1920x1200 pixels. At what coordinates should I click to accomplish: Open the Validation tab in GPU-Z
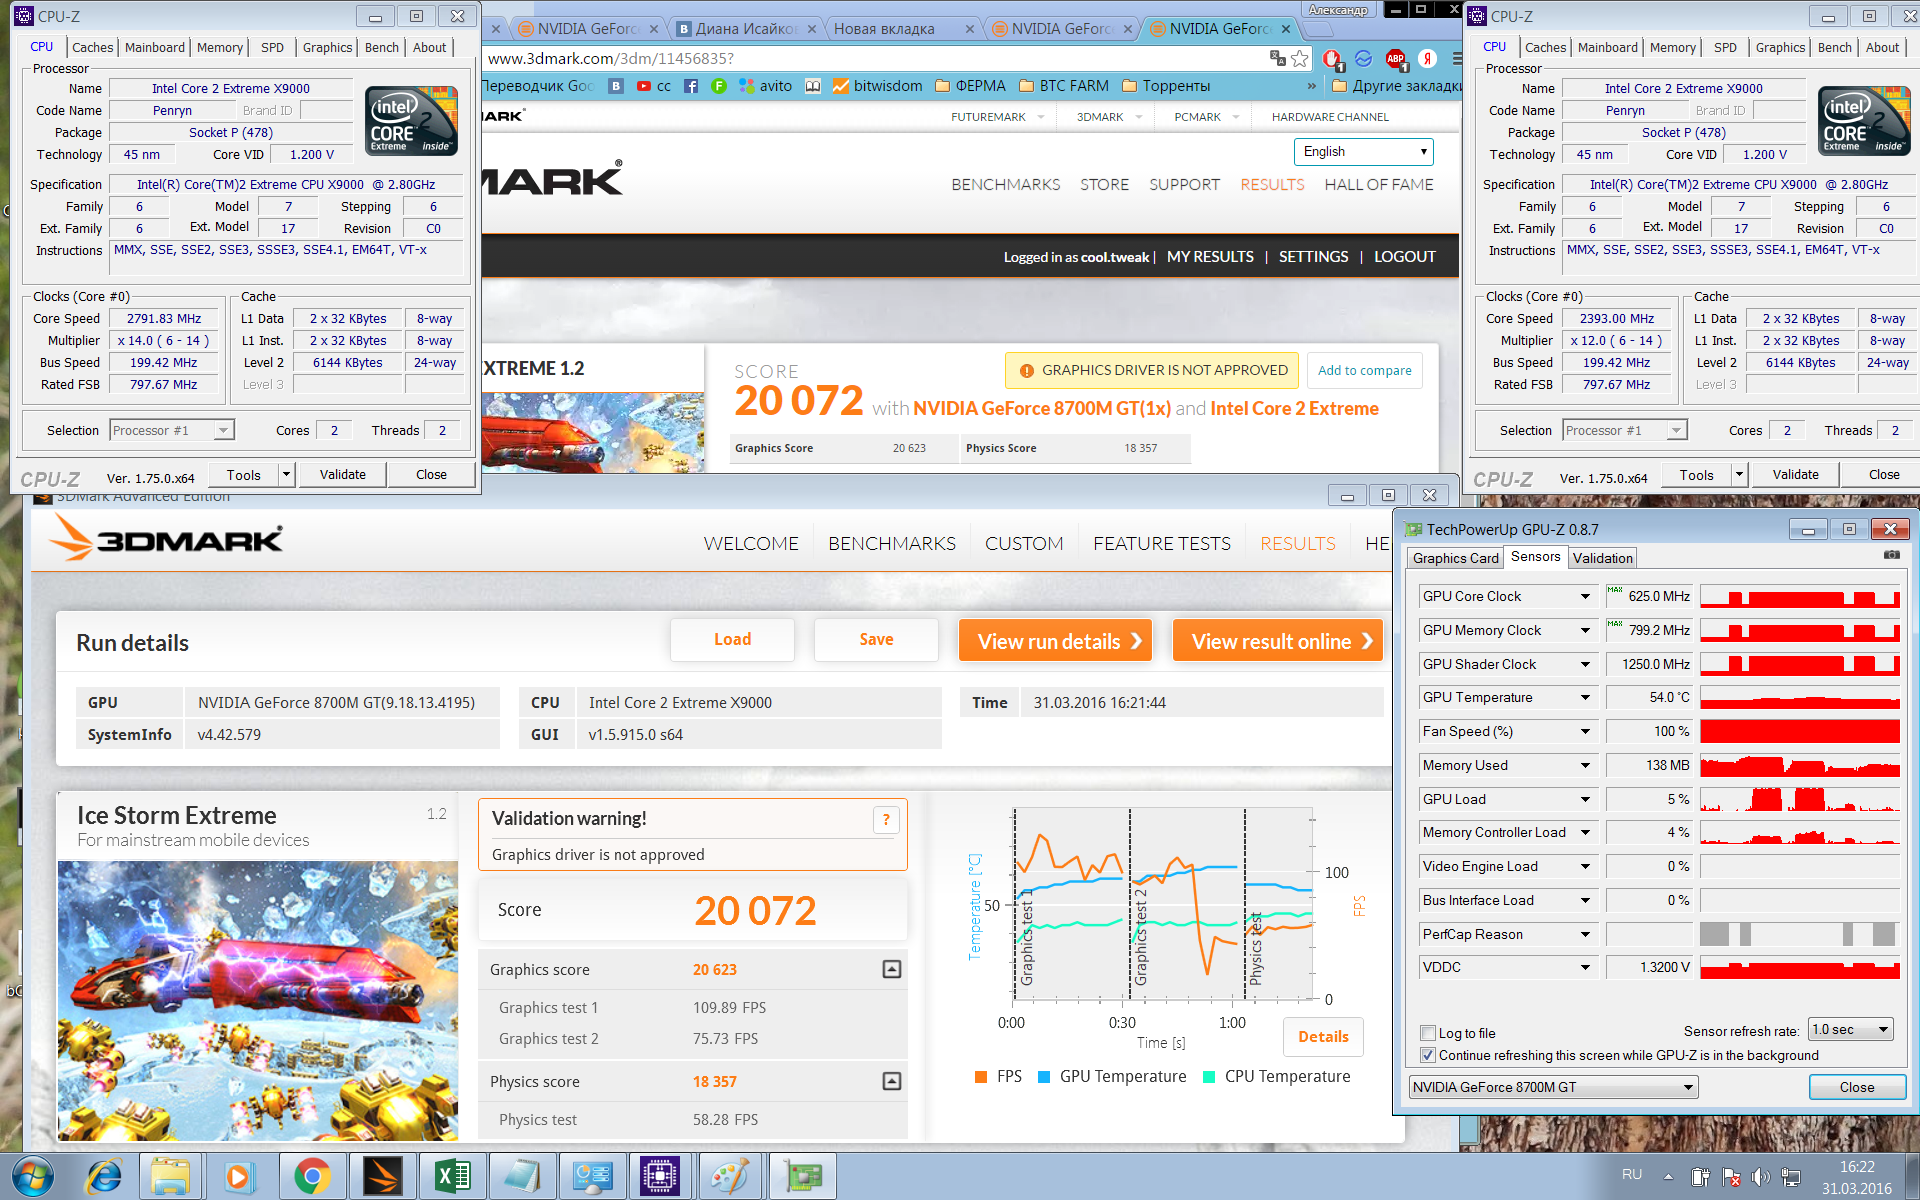(x=1602, y=558)
